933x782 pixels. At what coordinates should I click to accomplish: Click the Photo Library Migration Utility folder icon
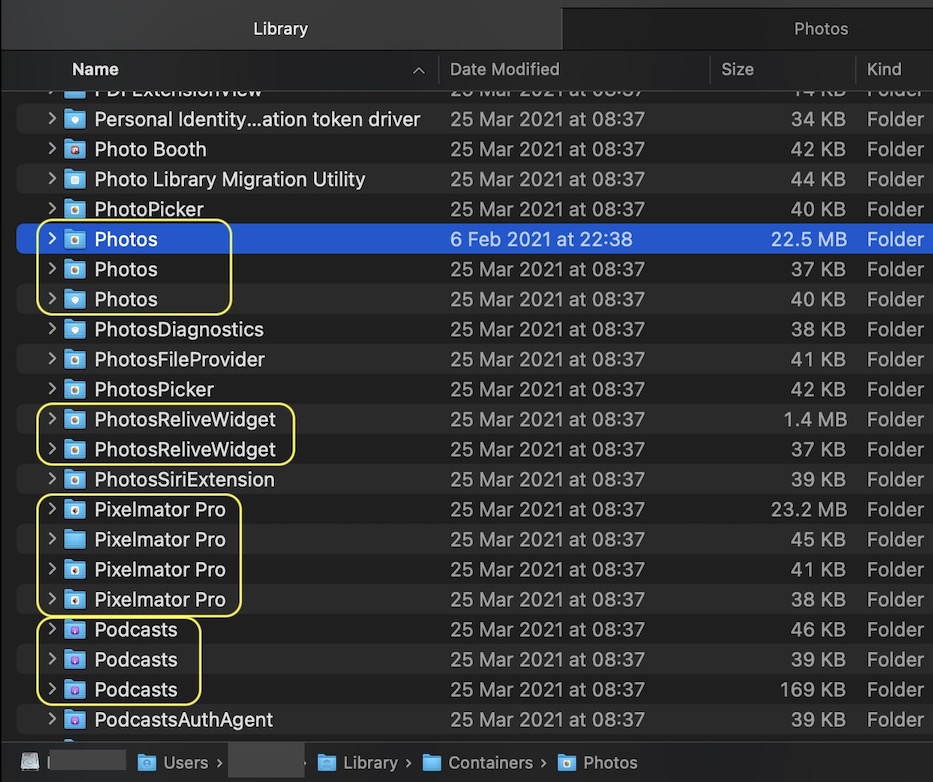(75, 179)
